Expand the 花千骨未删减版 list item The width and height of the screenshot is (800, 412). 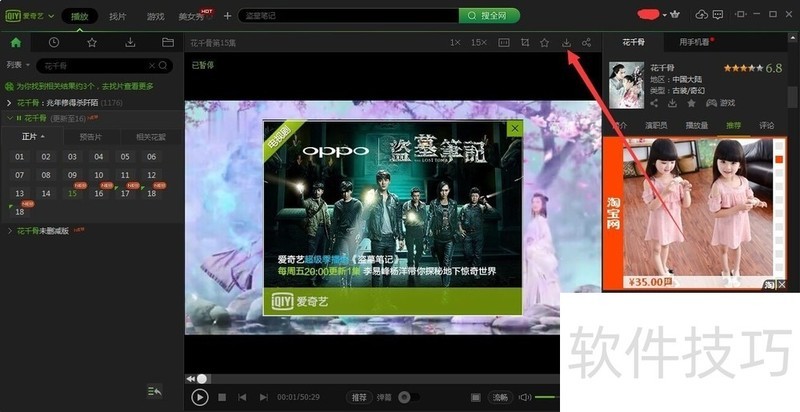(x=9, y=231)
